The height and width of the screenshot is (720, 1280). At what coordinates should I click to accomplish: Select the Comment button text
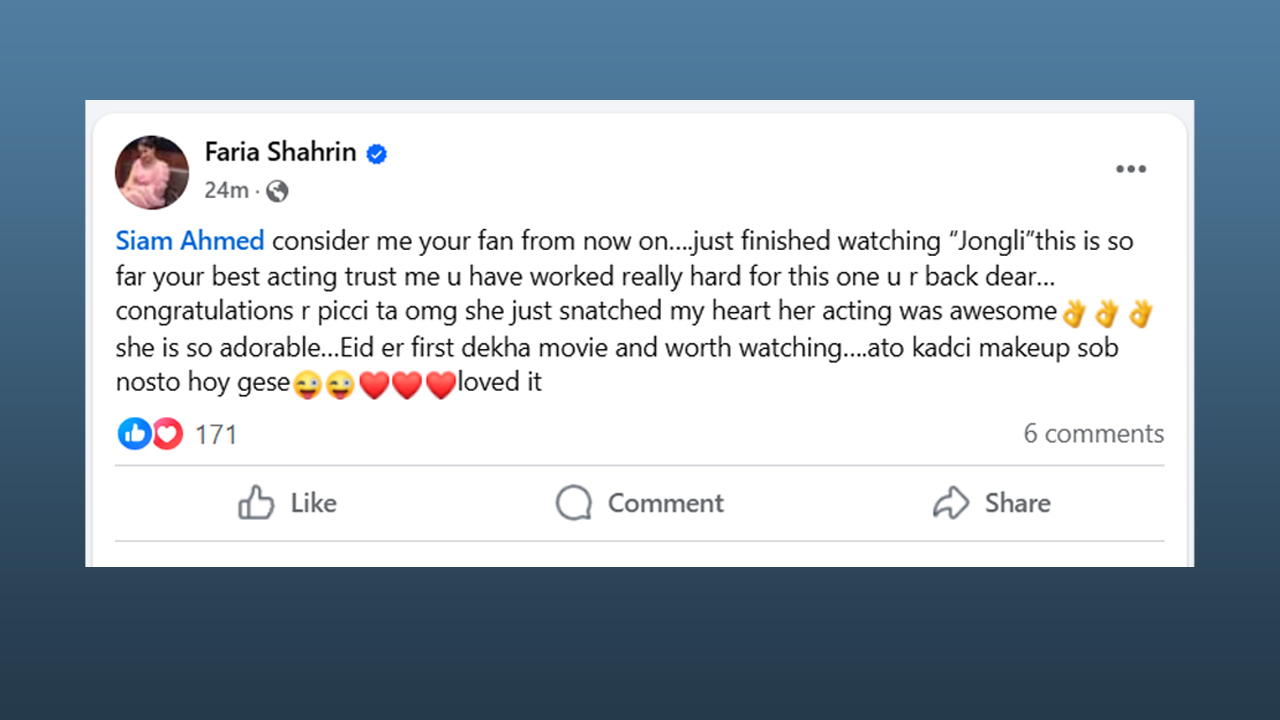tap(665, 502)
